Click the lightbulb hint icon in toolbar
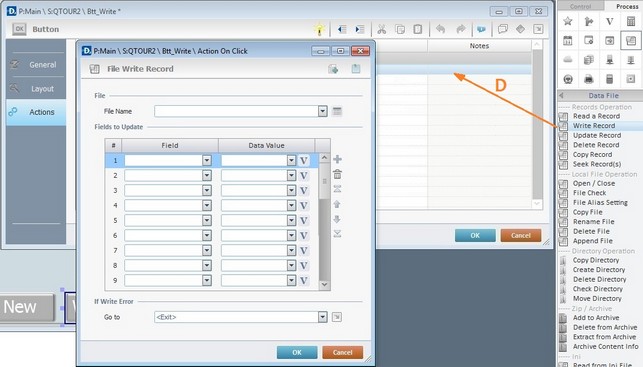The width and height of the screenshot is (643, 367). 319,29
